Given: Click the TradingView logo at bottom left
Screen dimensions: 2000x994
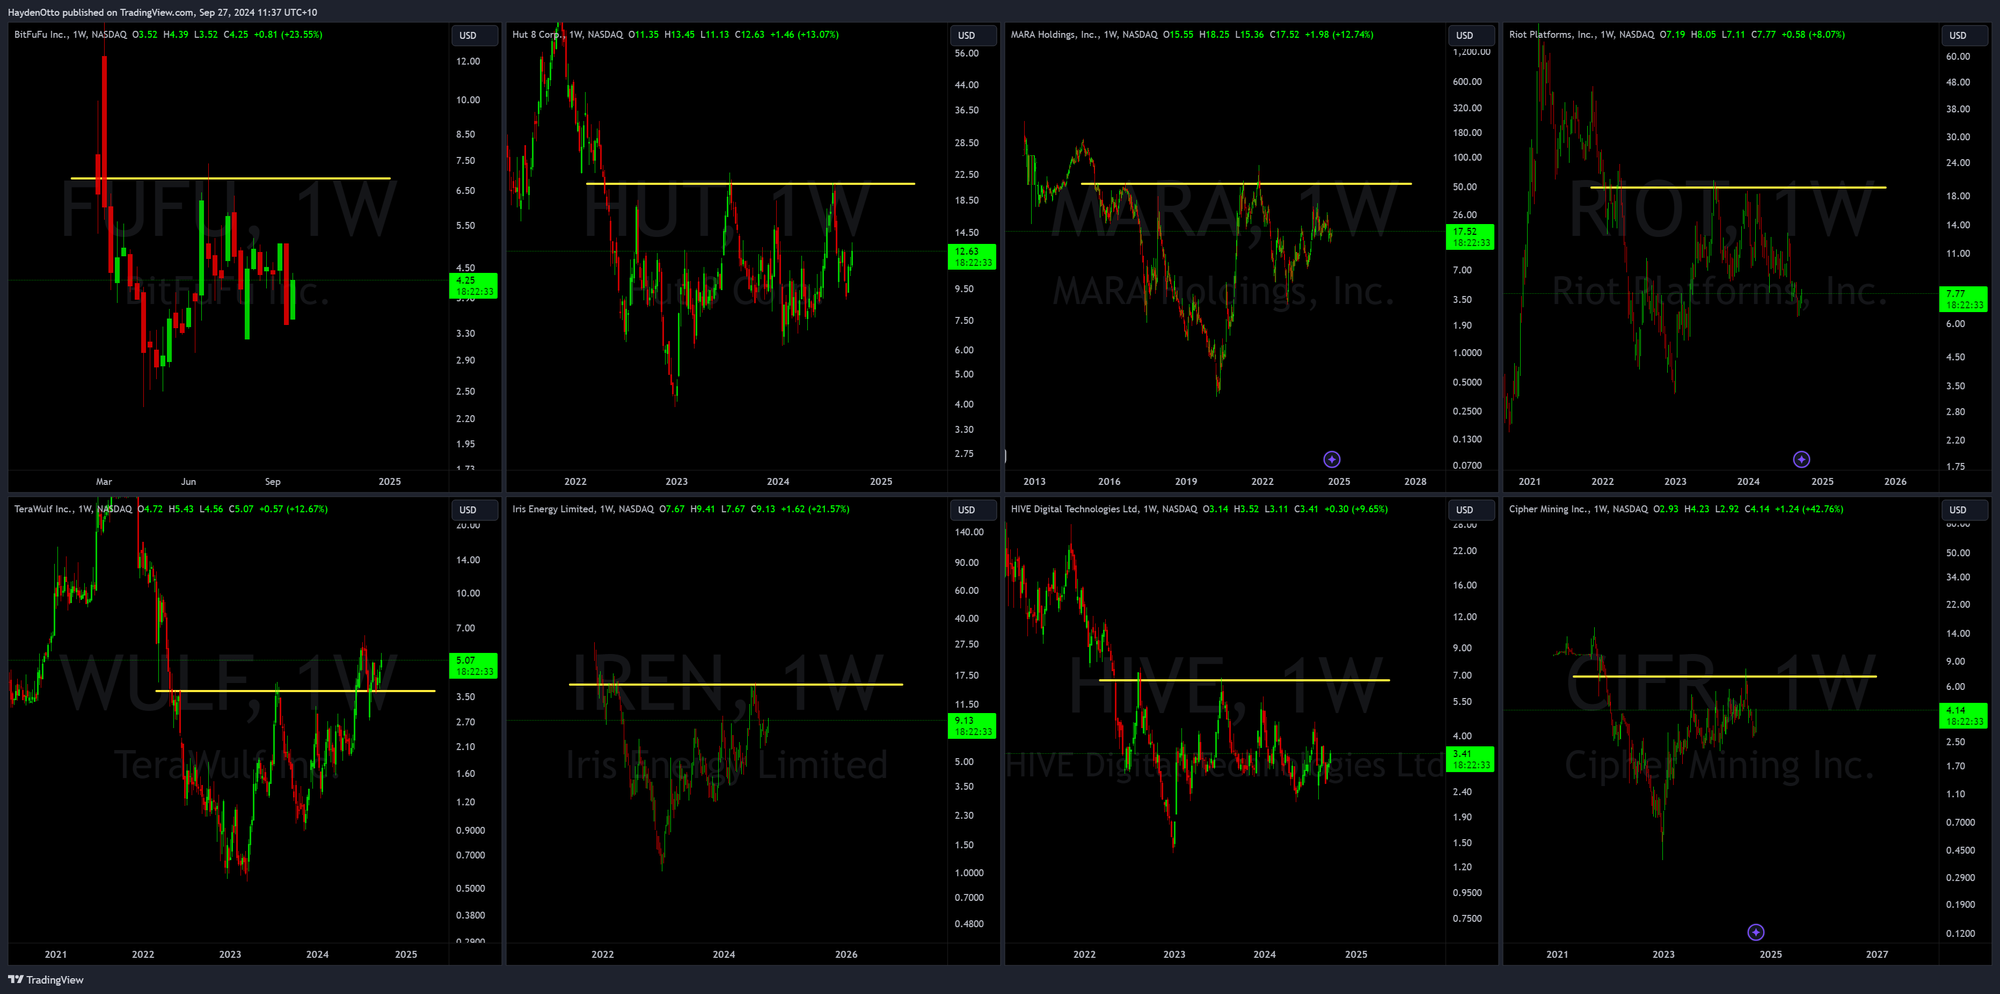Looking at the screenshot, I should pyautogui.click(x=46, y=980).
